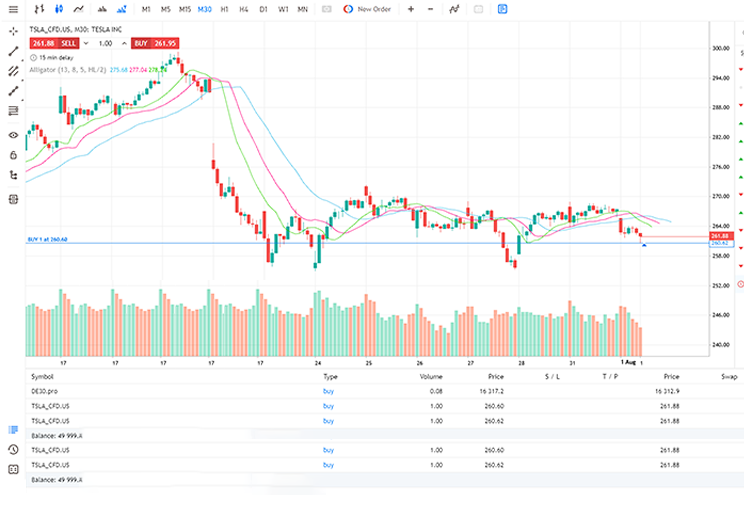Open the hamburger main menu

pos(12,9)
